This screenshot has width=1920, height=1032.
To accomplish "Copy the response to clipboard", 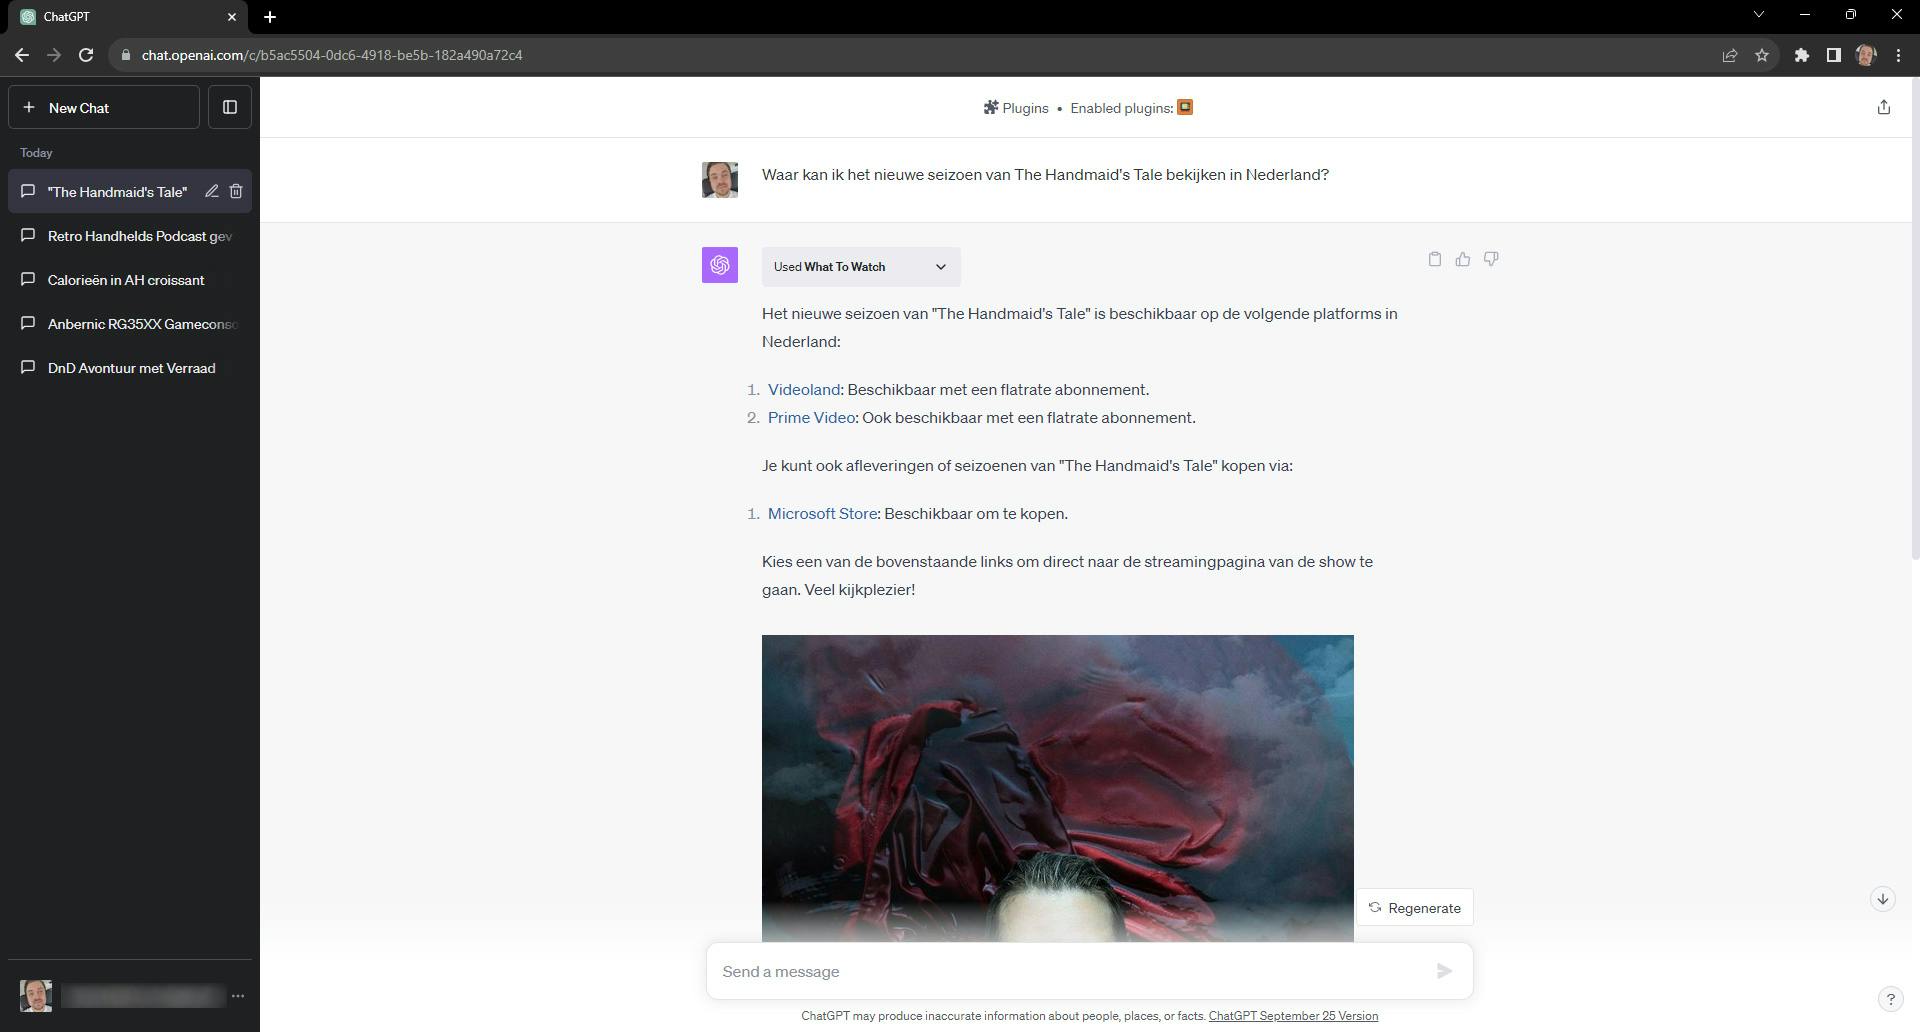I will coord(1435,259).
